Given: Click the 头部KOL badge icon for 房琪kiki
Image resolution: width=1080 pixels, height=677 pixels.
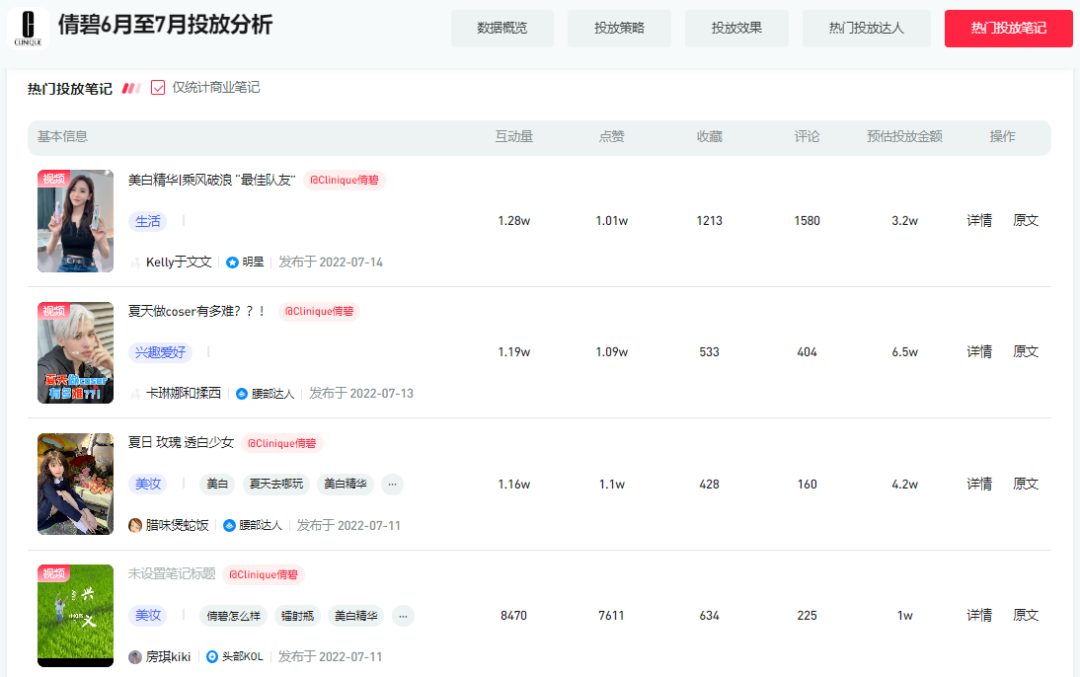Looking at the screenshot, I should (212, 657).
